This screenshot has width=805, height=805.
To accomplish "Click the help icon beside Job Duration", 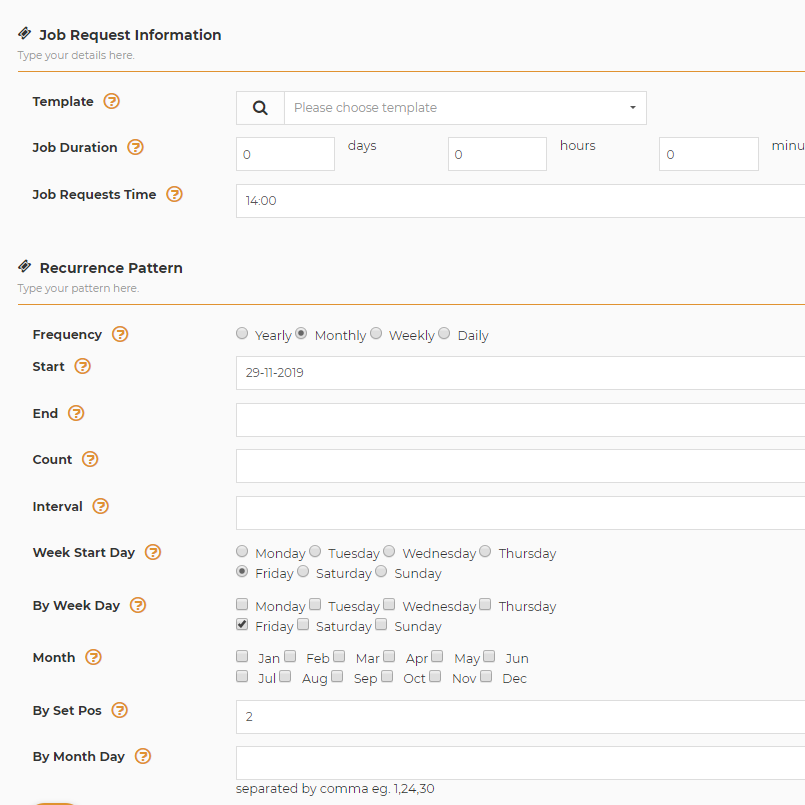I will (135, 147).
